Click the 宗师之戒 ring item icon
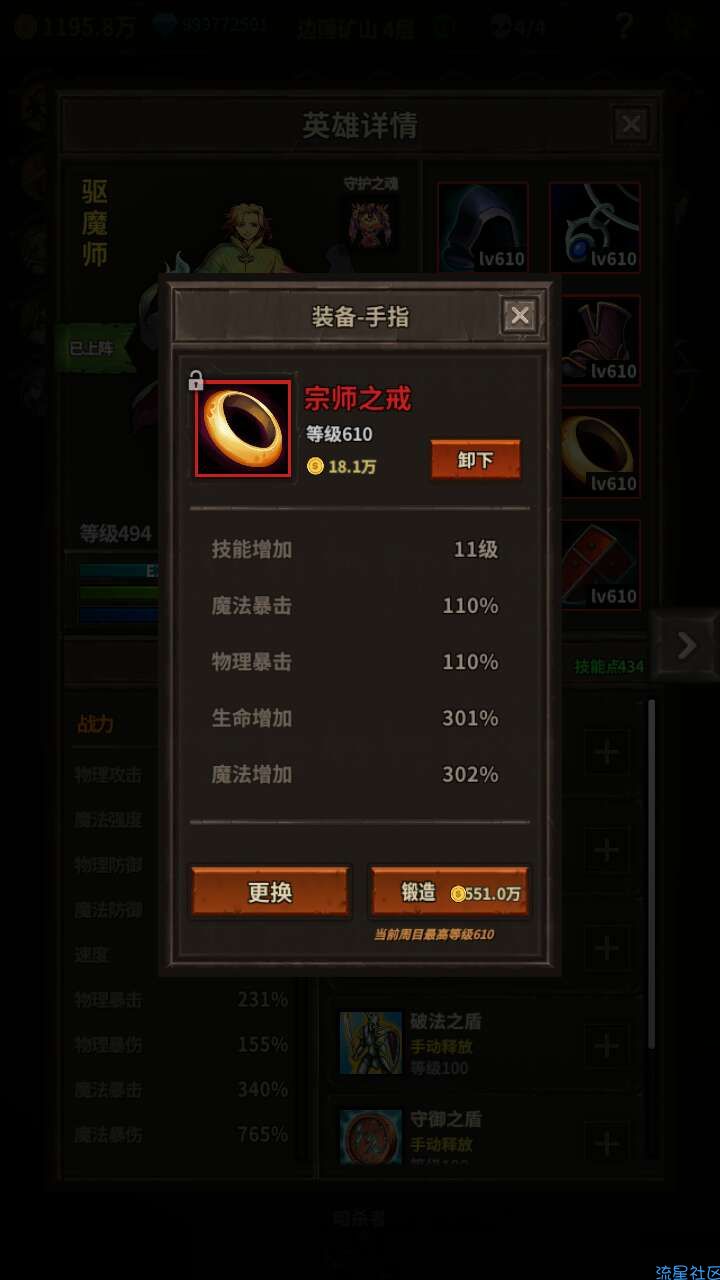Viewport: 720px width, 1280px height. coord(243,428)
